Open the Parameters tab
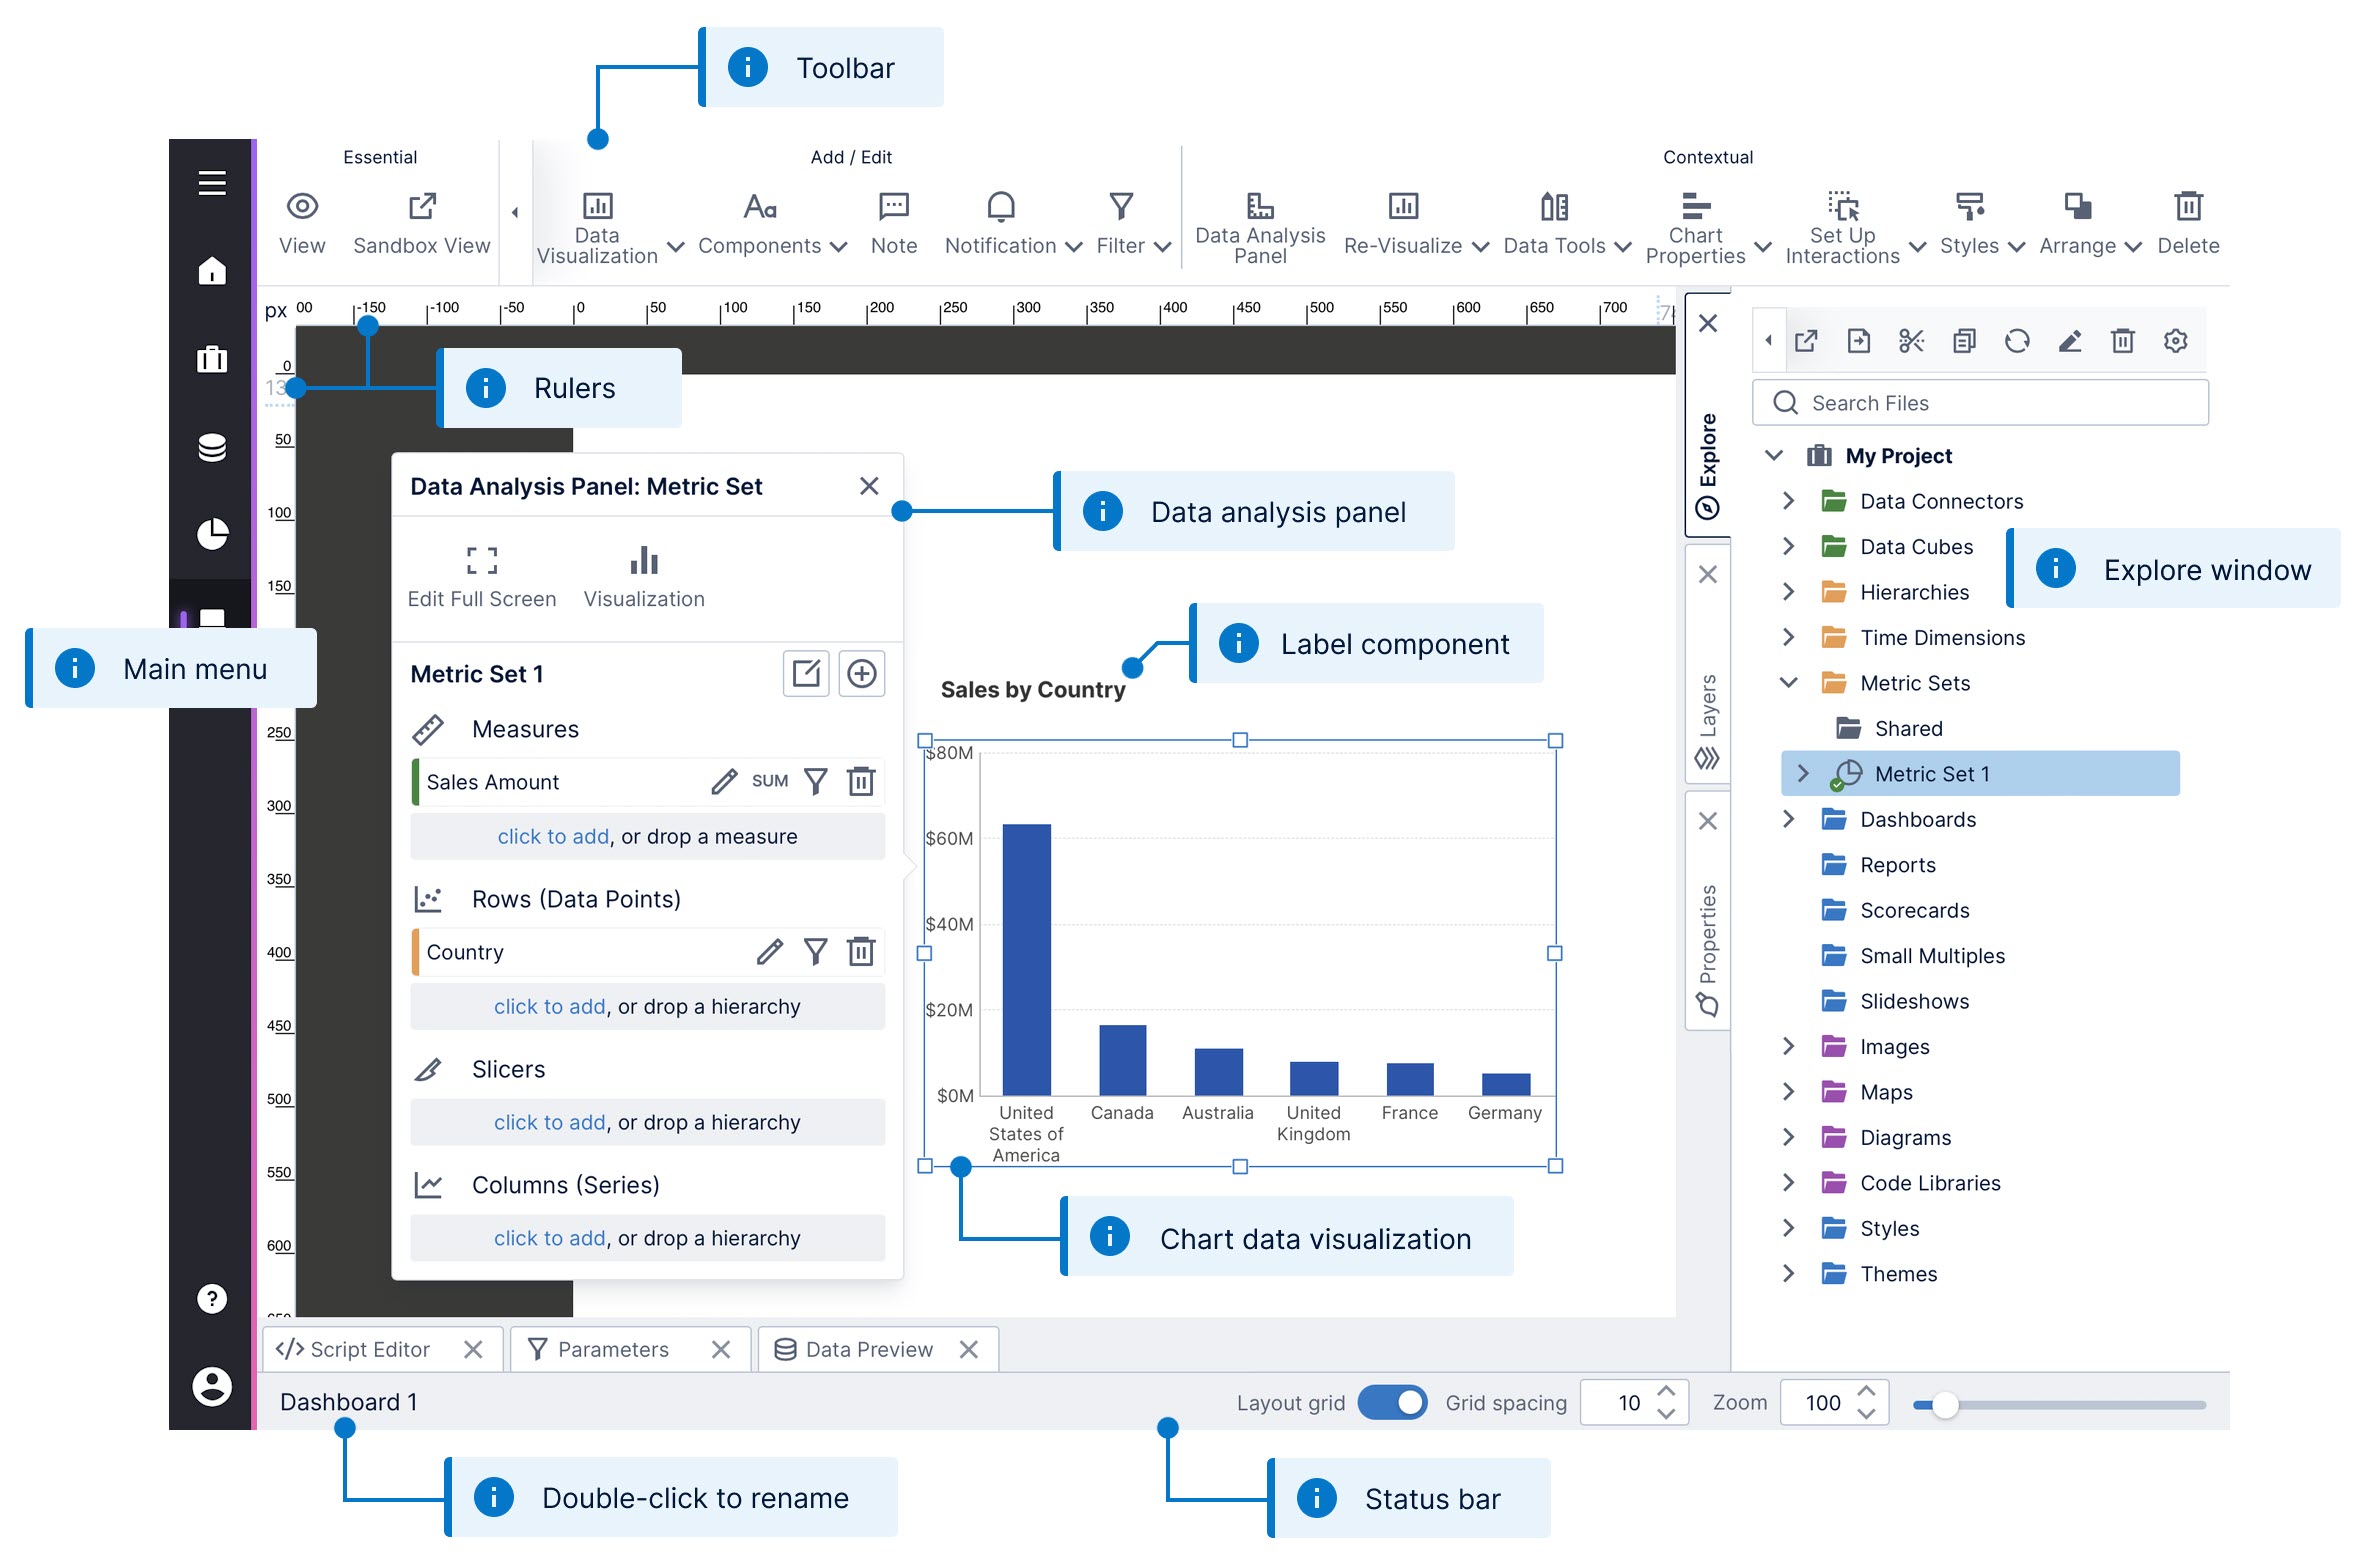Screen dimensions: 2366x1553 pos(613,1348)
